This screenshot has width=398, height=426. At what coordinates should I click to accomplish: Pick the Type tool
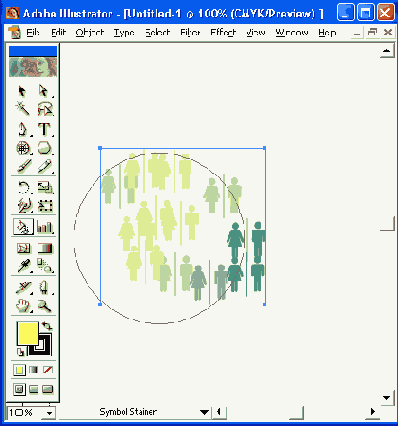point(44,129)
